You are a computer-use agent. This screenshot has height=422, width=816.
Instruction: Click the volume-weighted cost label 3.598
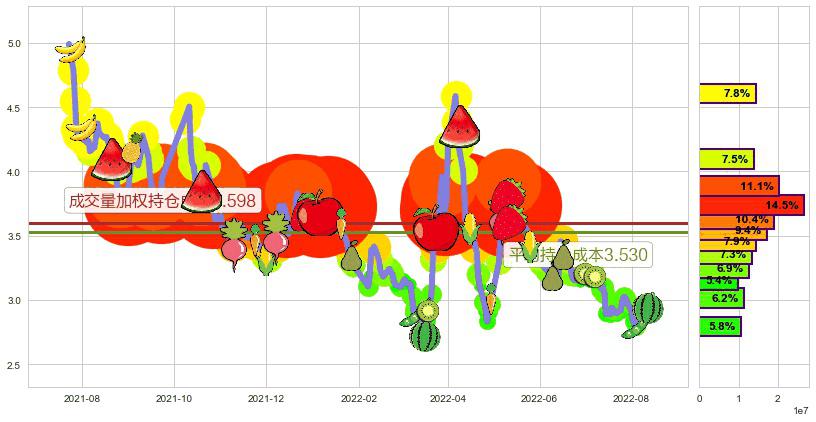click(x=162, y=200)
